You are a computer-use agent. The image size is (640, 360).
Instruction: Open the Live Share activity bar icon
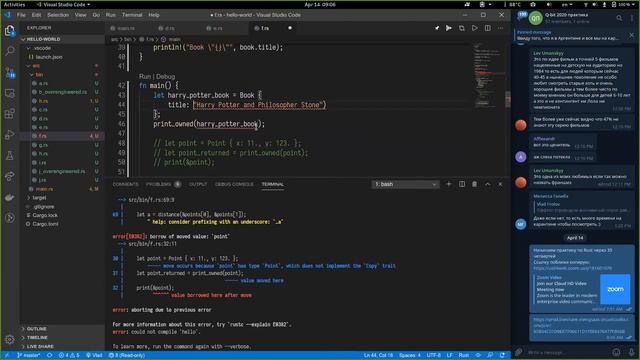10,176
